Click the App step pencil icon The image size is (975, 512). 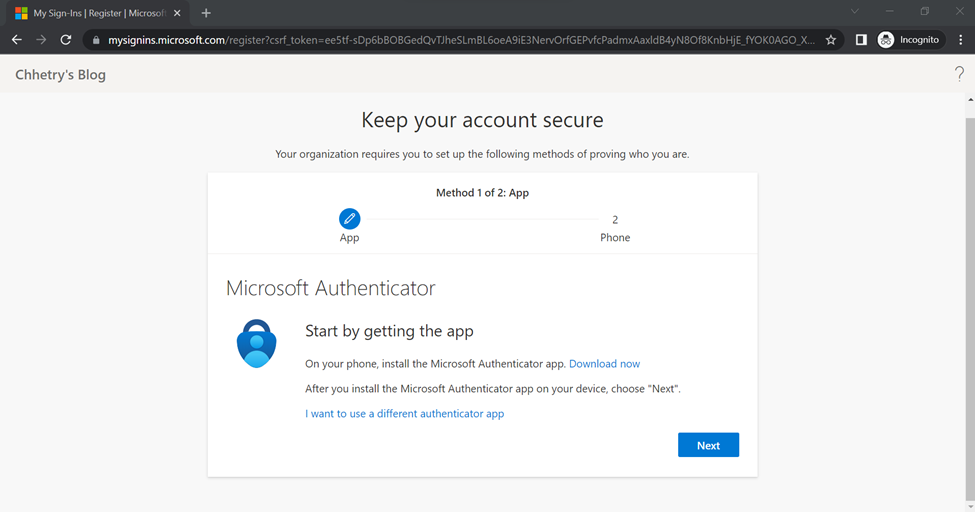tap(349, 218)
